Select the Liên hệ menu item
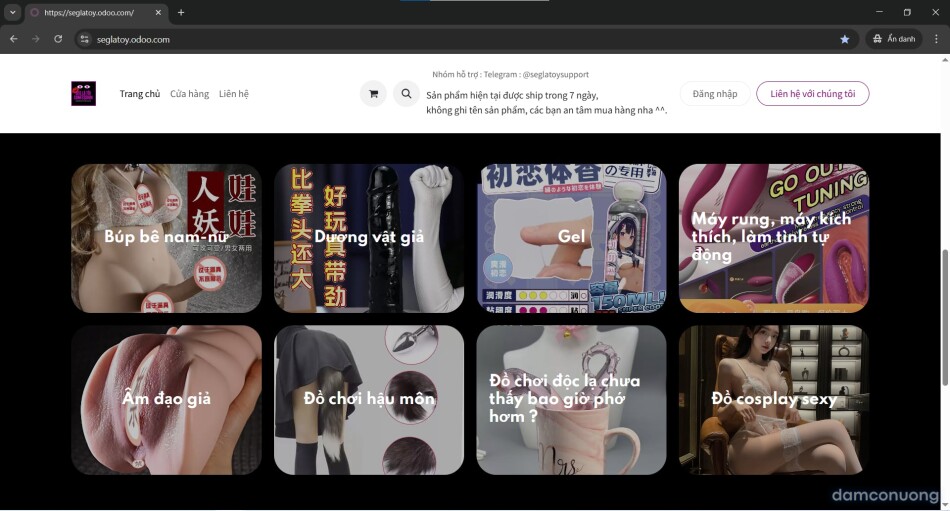 234,94
